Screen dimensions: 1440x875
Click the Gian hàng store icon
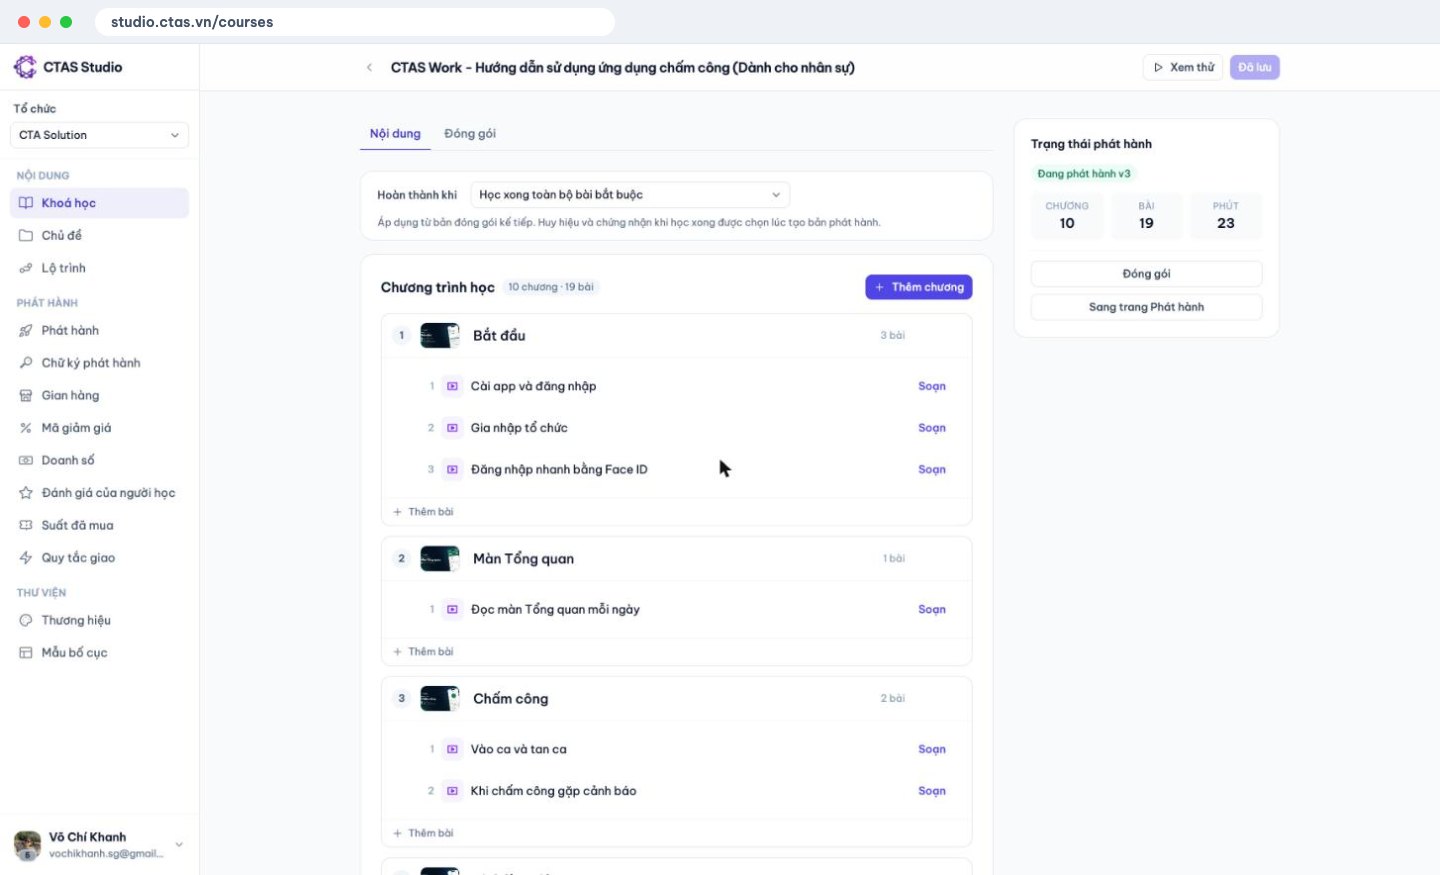[x=26, y=396]
